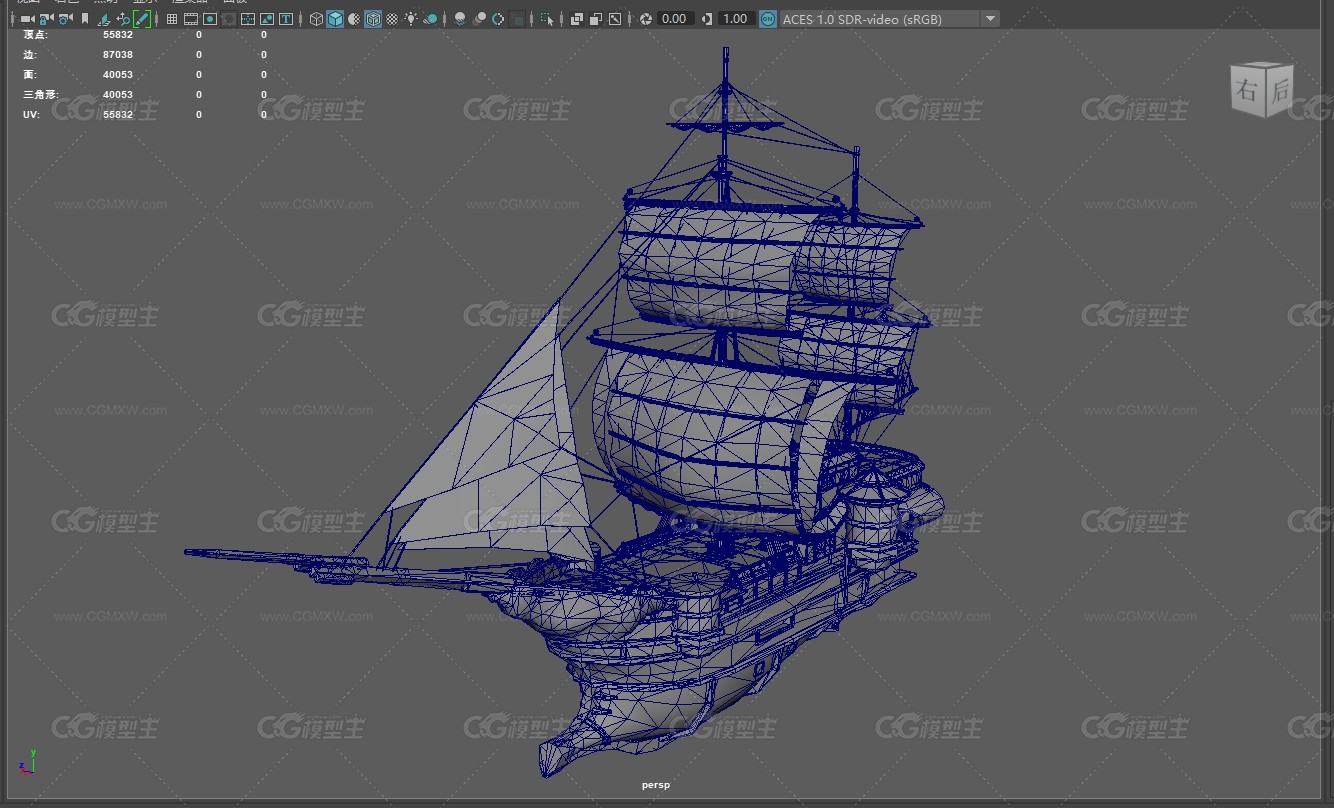Activate the 2D Pan/Zoom icon
This screenshot has width=1334, height=808.
click(x=123, y=18)
